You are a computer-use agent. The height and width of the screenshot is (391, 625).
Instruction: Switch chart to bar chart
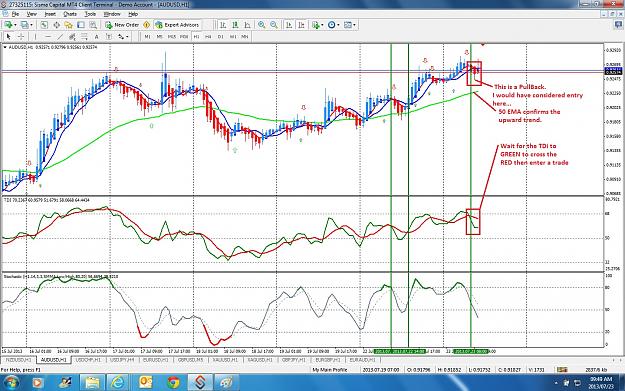223,25
